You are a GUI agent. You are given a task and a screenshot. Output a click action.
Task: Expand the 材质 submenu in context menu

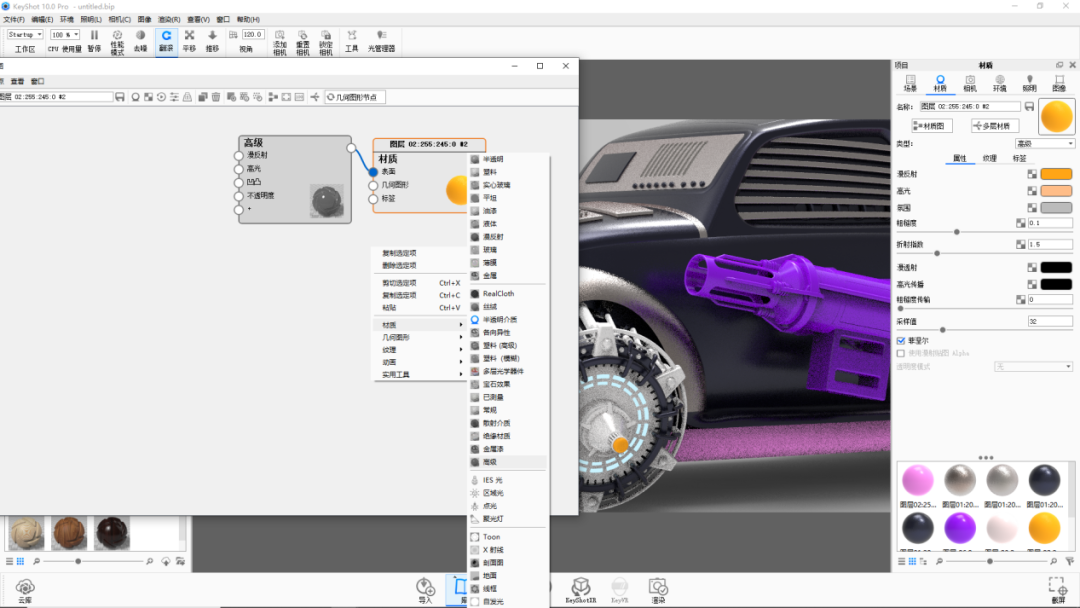419,325
